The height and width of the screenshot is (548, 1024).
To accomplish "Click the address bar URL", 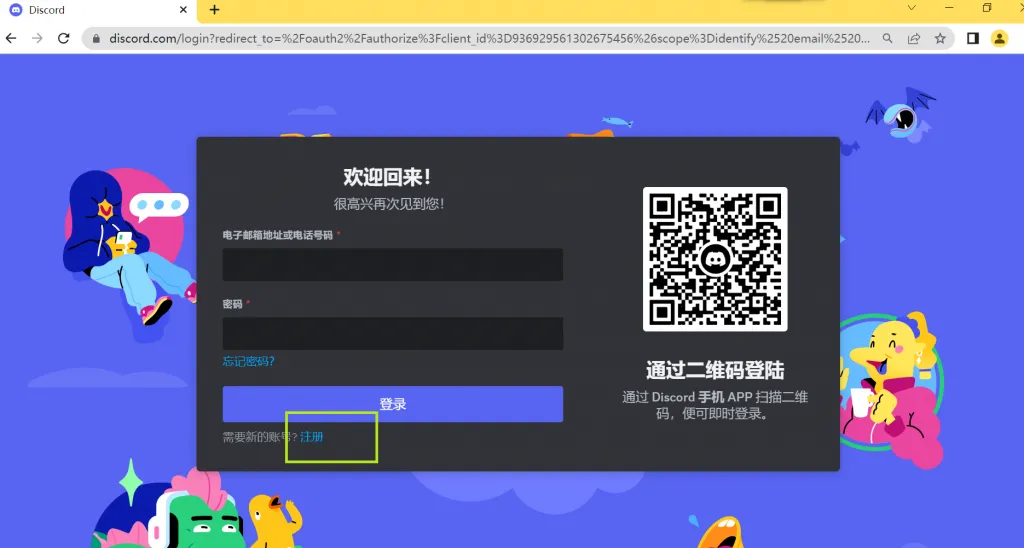I will 489,39.
